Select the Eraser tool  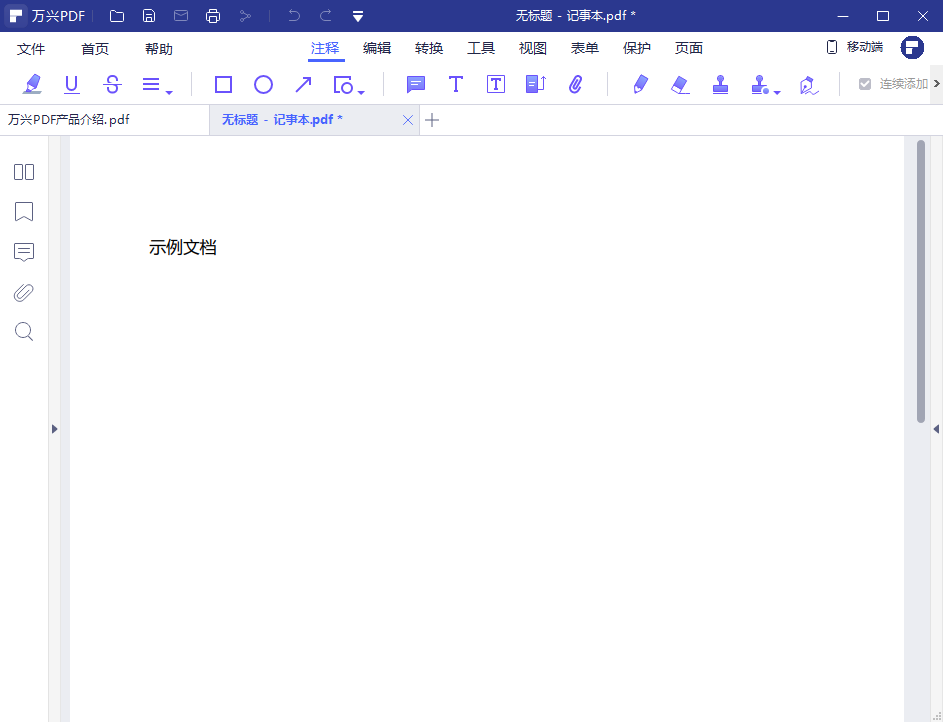[681, 84]
